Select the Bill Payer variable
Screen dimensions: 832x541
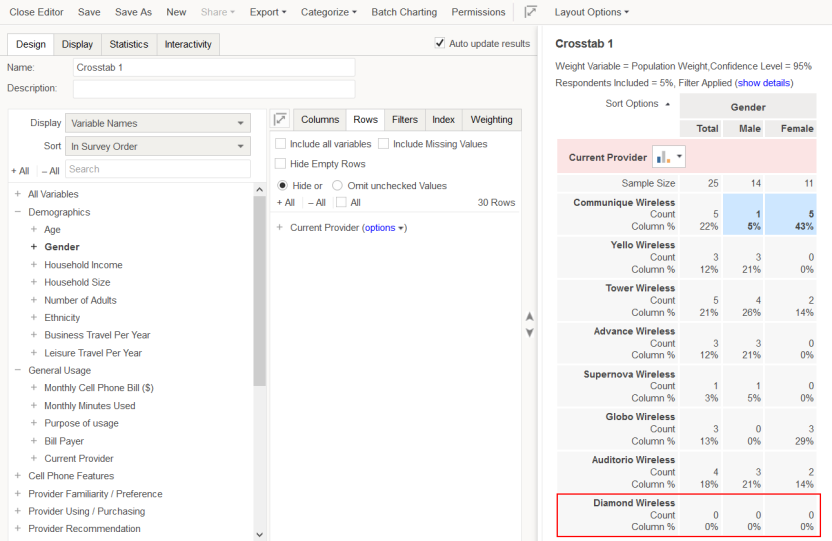tap(64, 441)
